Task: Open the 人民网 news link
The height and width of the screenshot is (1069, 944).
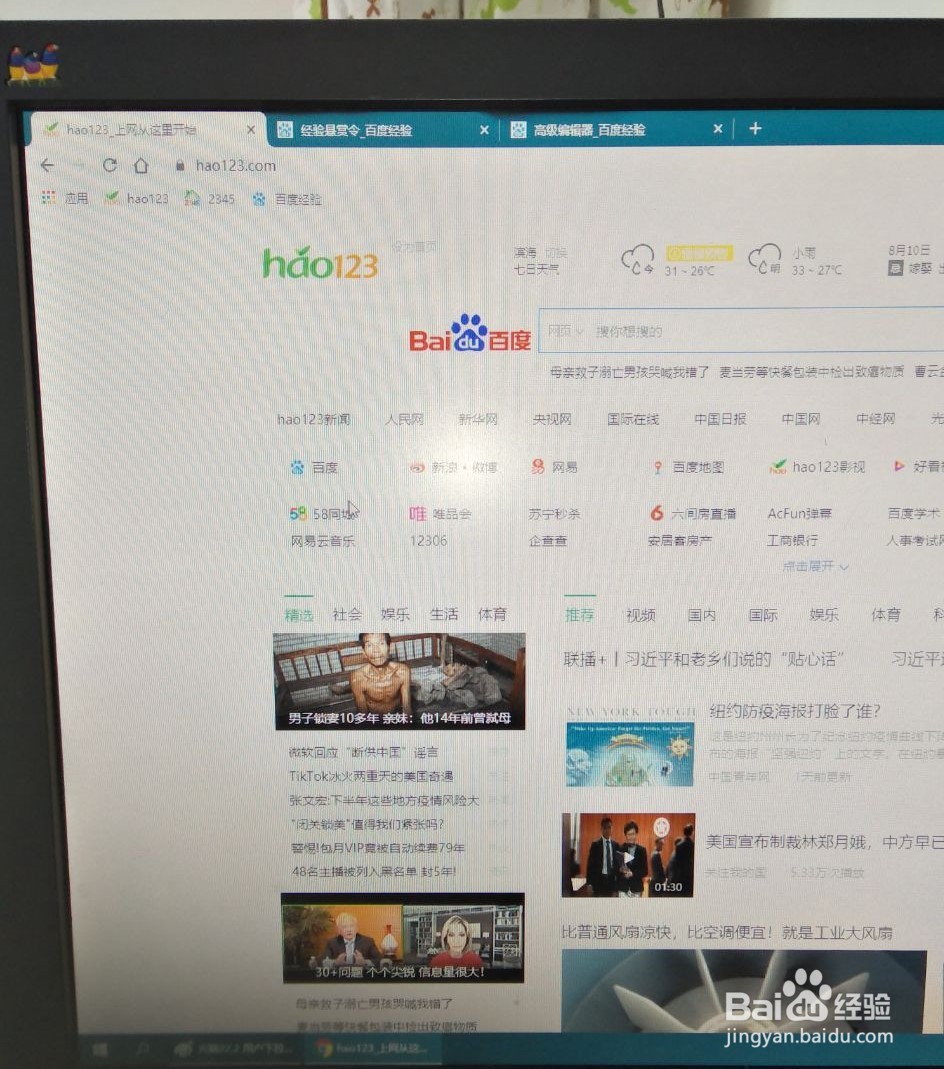Action: [403, 420]
